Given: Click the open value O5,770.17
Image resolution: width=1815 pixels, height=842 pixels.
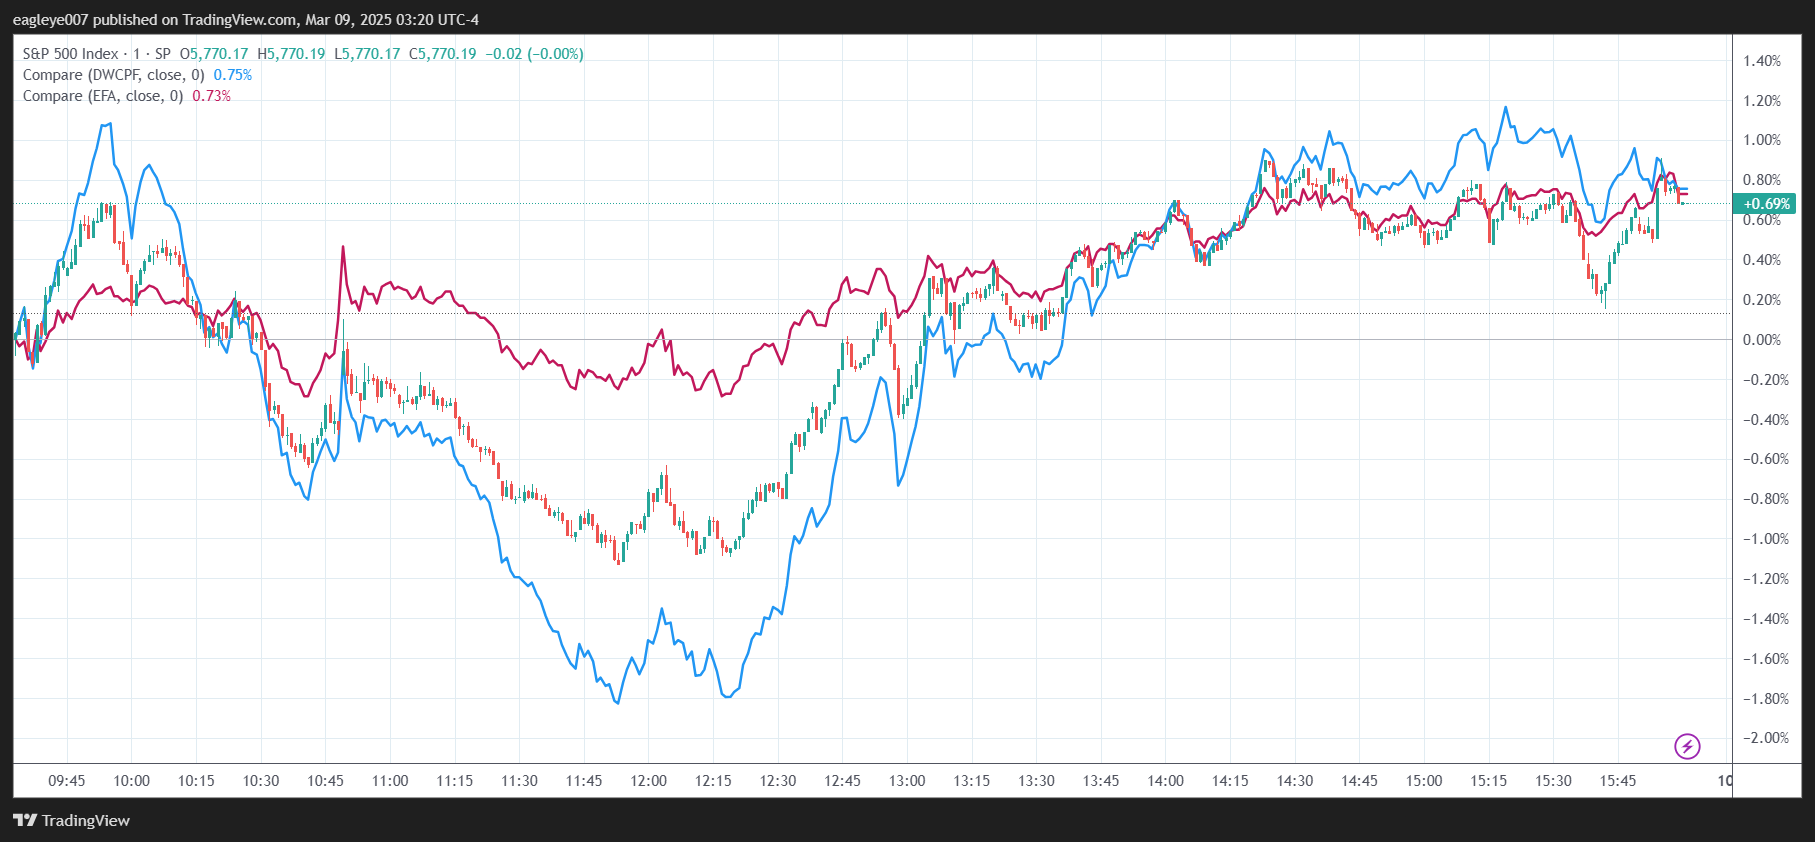Looking at the screenshot, I should 212,54.
